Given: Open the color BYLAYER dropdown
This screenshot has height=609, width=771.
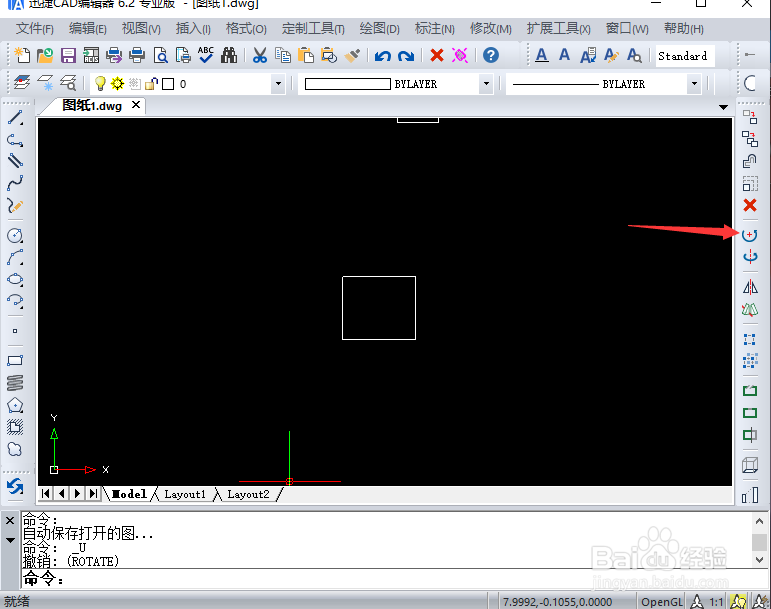Looking at the screenshot, I should point(486,84).
